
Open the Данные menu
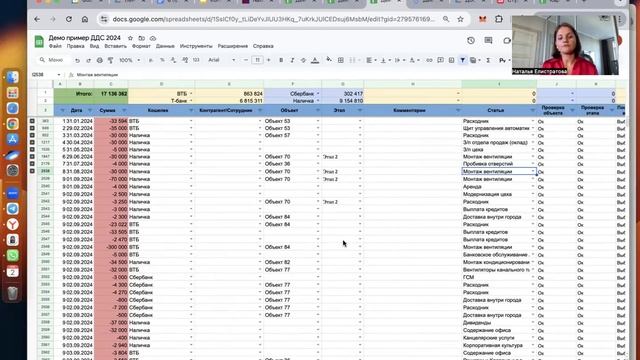pyautogui.click(x=165, y=46)
